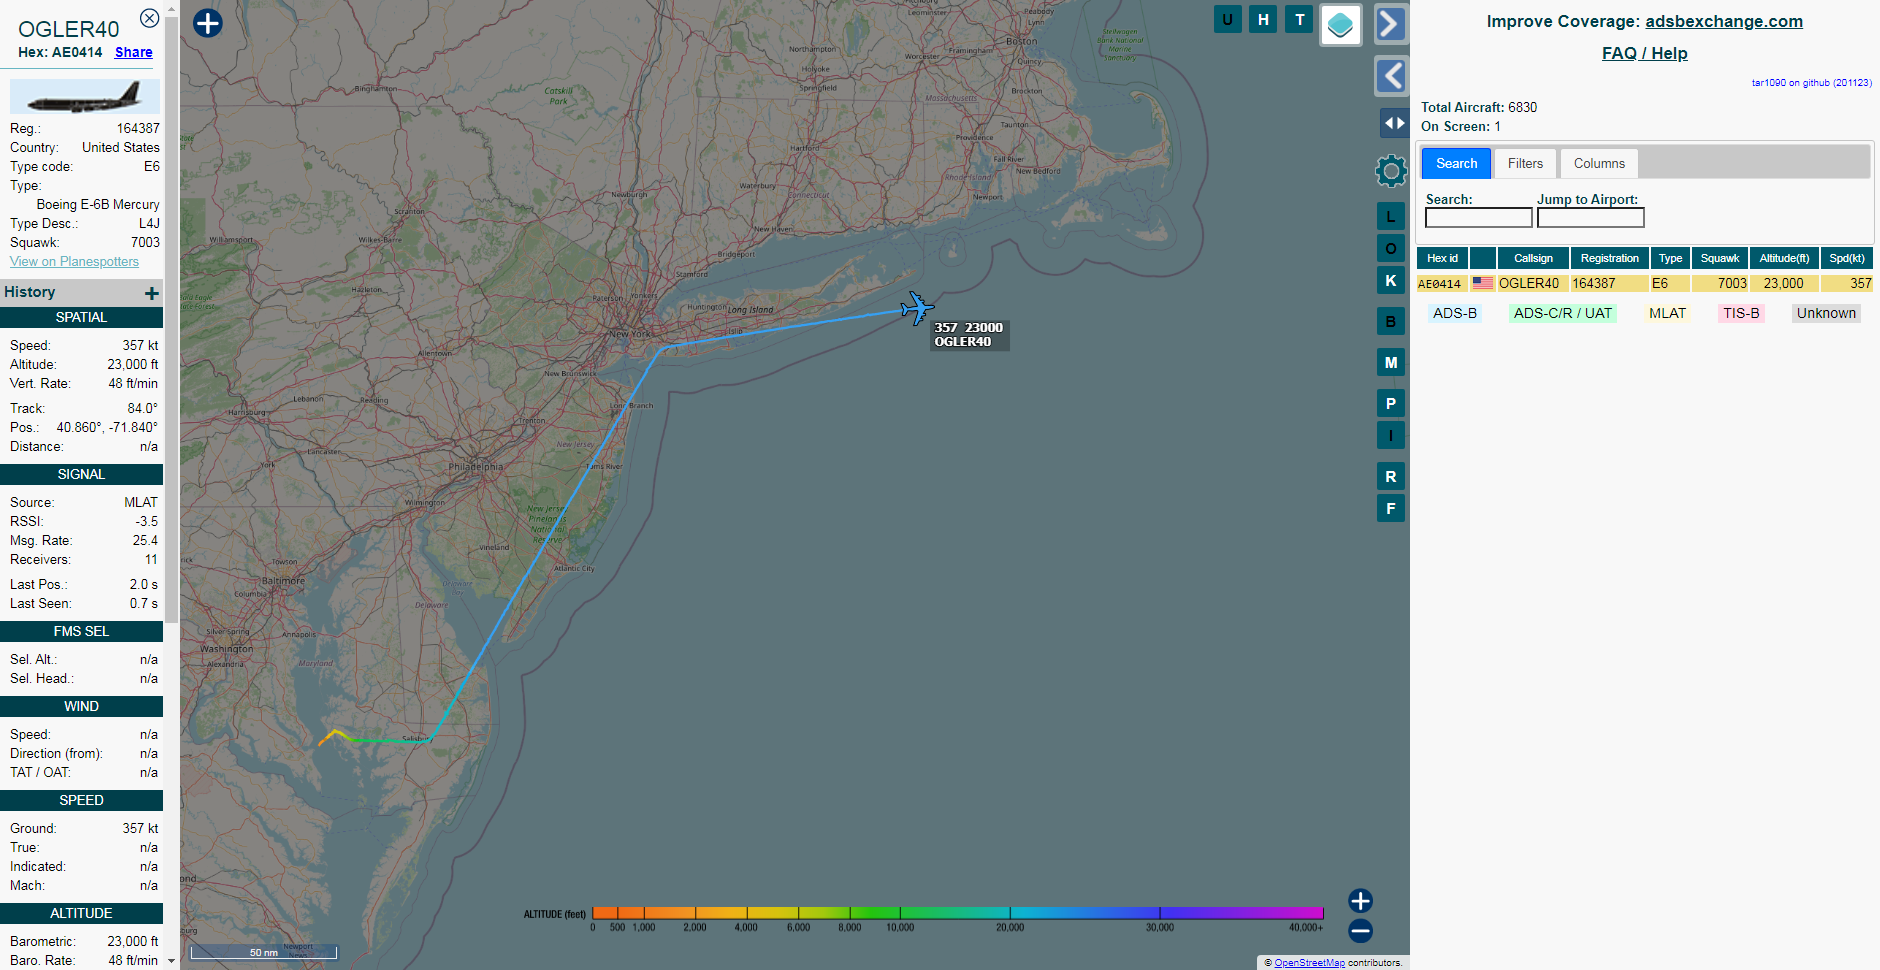The image size is (1880, 970).
Task: Click the right chevron sidebar arrow
Action: click(x=1391, y=24)
